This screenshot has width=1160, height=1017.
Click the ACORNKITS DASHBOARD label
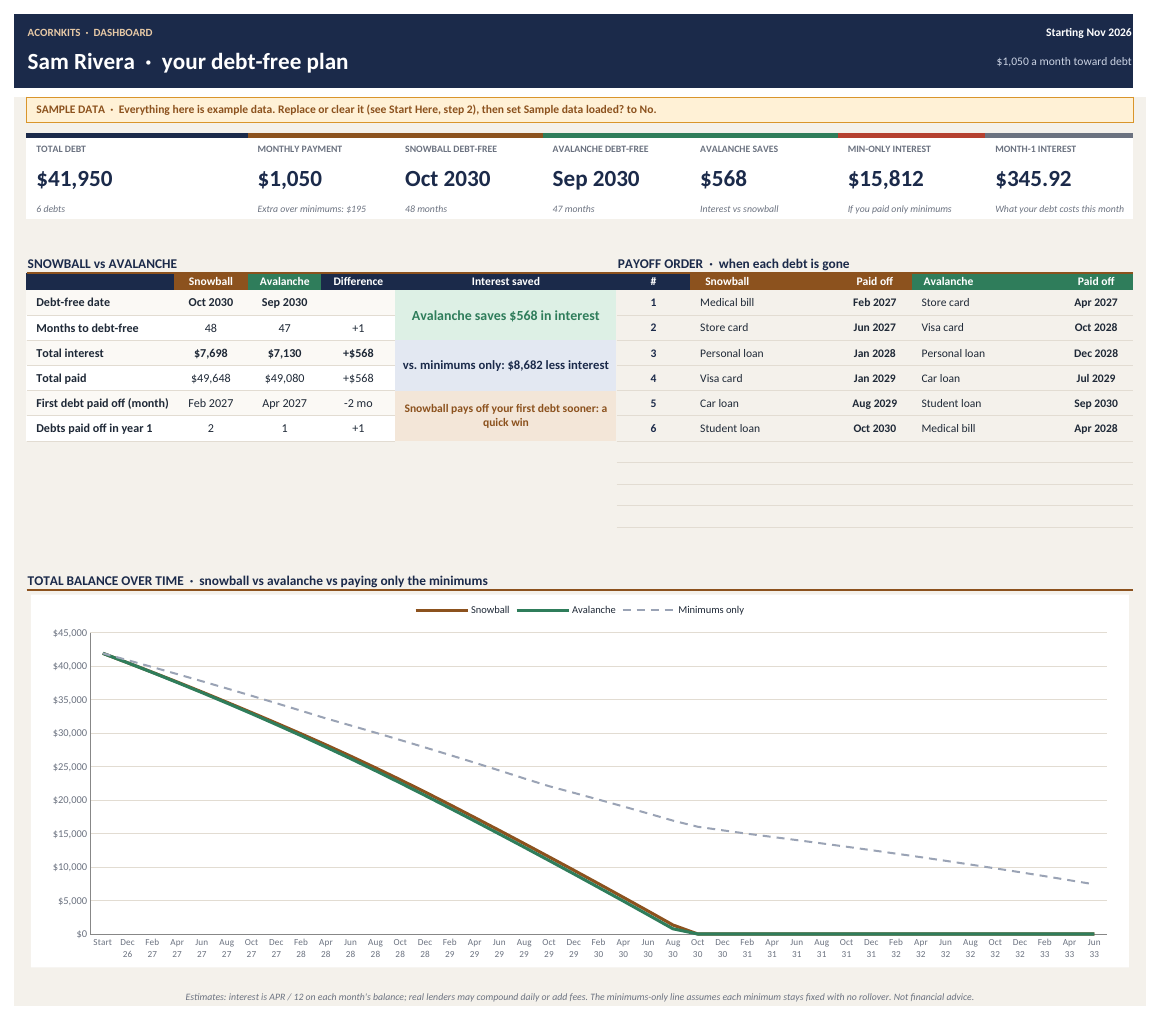(x=90, y=33)
